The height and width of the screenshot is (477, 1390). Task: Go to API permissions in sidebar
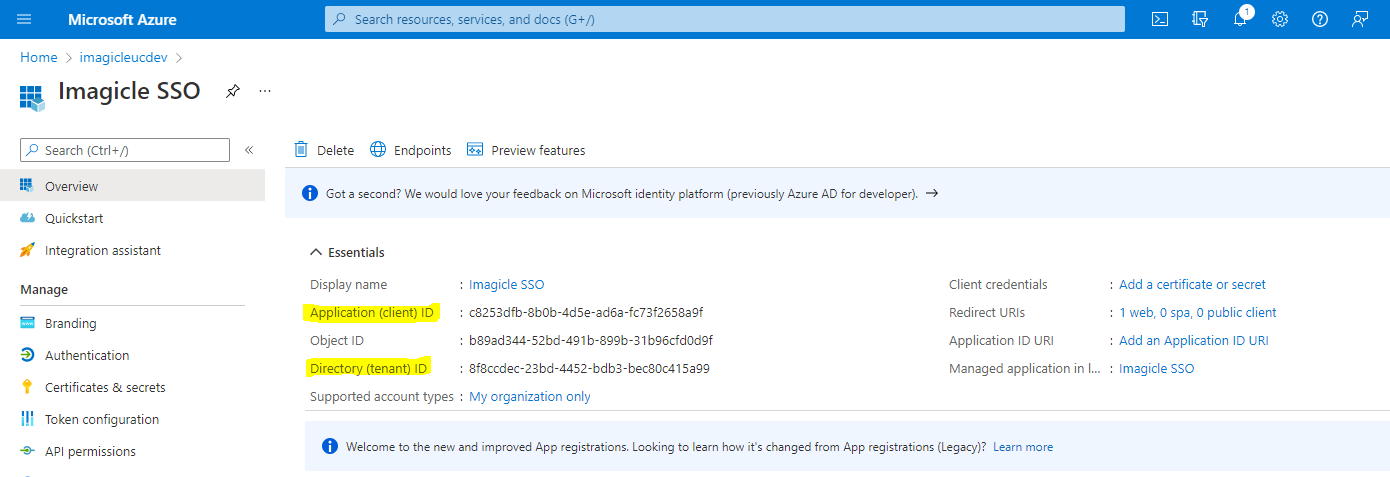pyautogui.click(x=90, y=451)
